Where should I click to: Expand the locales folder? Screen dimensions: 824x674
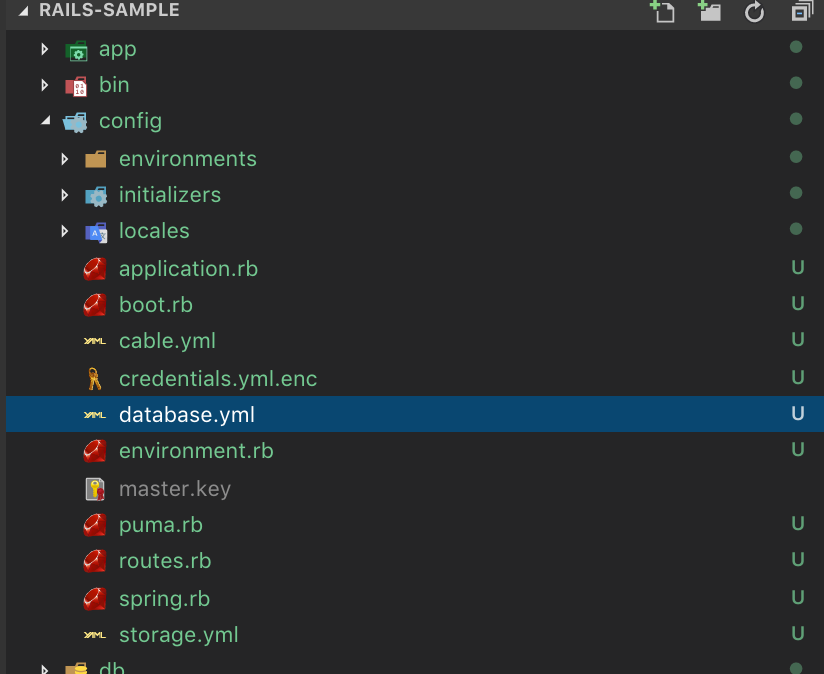click(x=65, y=231)
